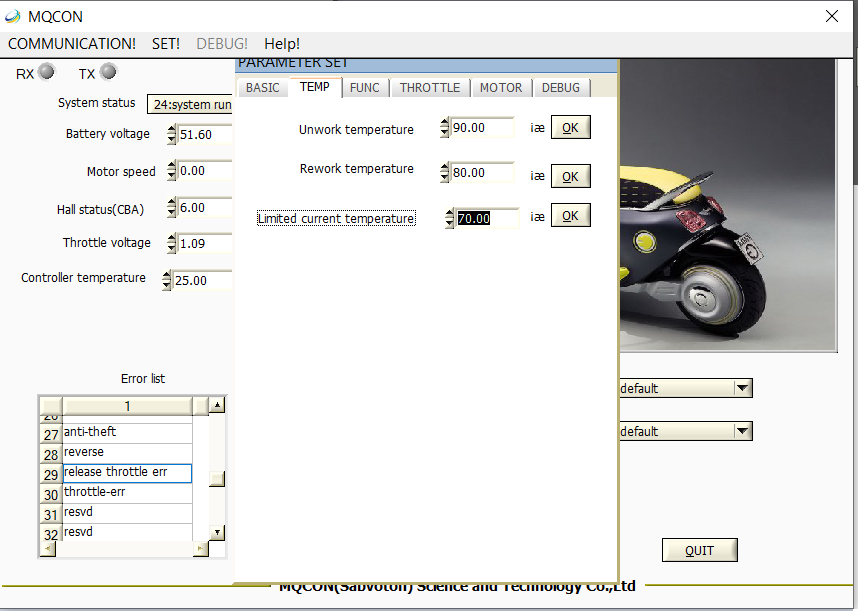Click the Motor speed stepper arrows
This screenshot has height=611, width=858.
[171, 171]
